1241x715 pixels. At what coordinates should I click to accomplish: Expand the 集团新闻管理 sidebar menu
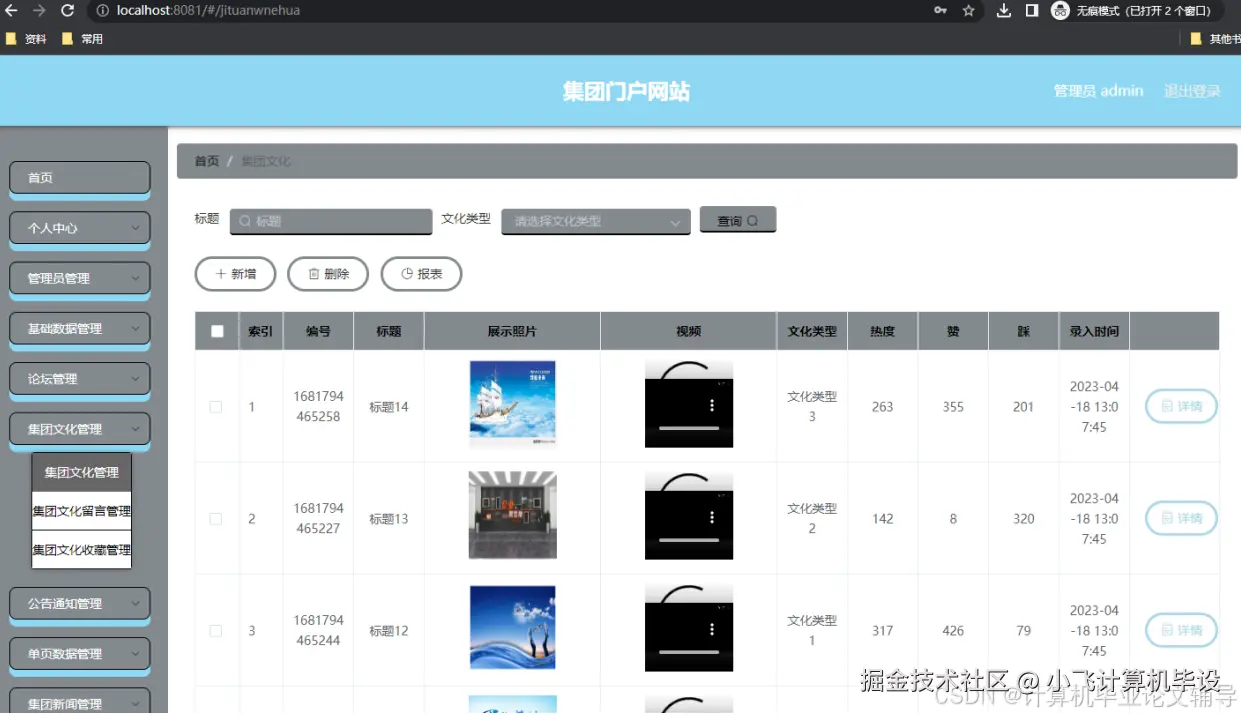click(80, 702)
